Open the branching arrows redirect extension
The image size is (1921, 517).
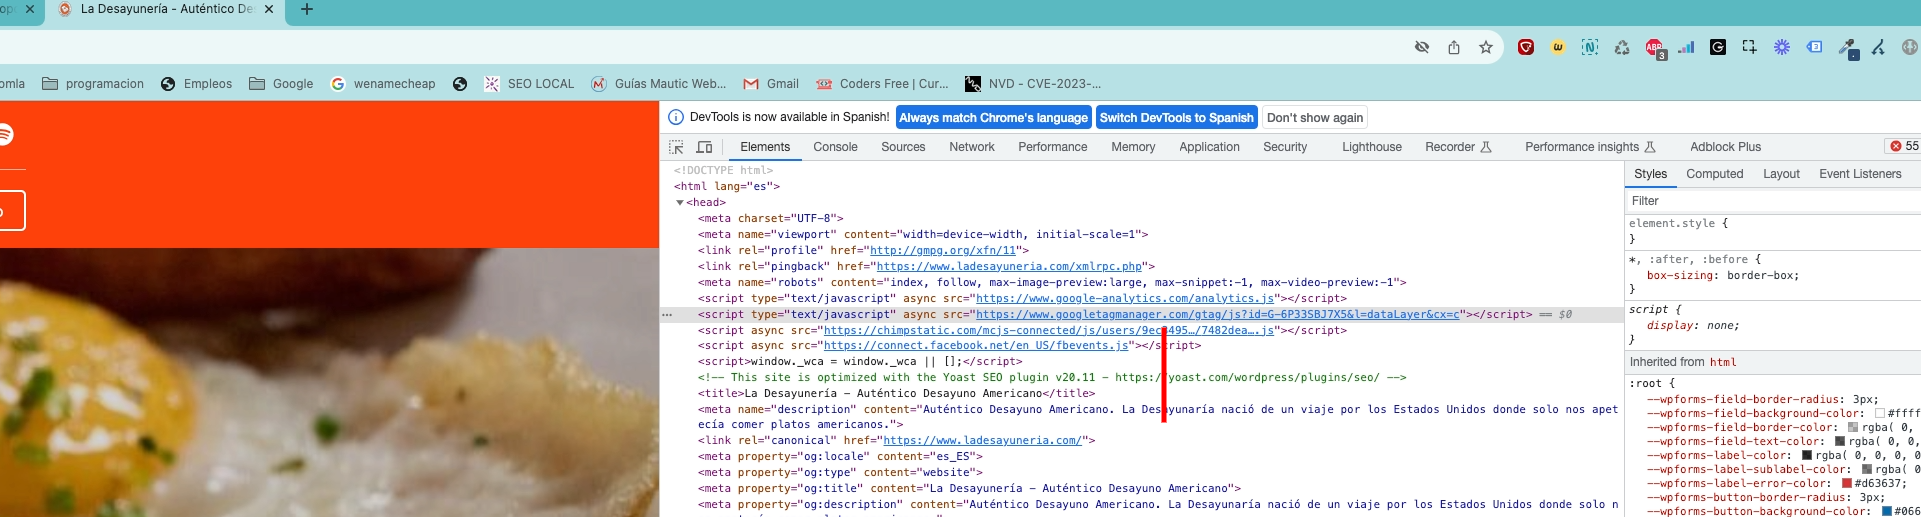pyautogui.click(x=1878, y=47)
